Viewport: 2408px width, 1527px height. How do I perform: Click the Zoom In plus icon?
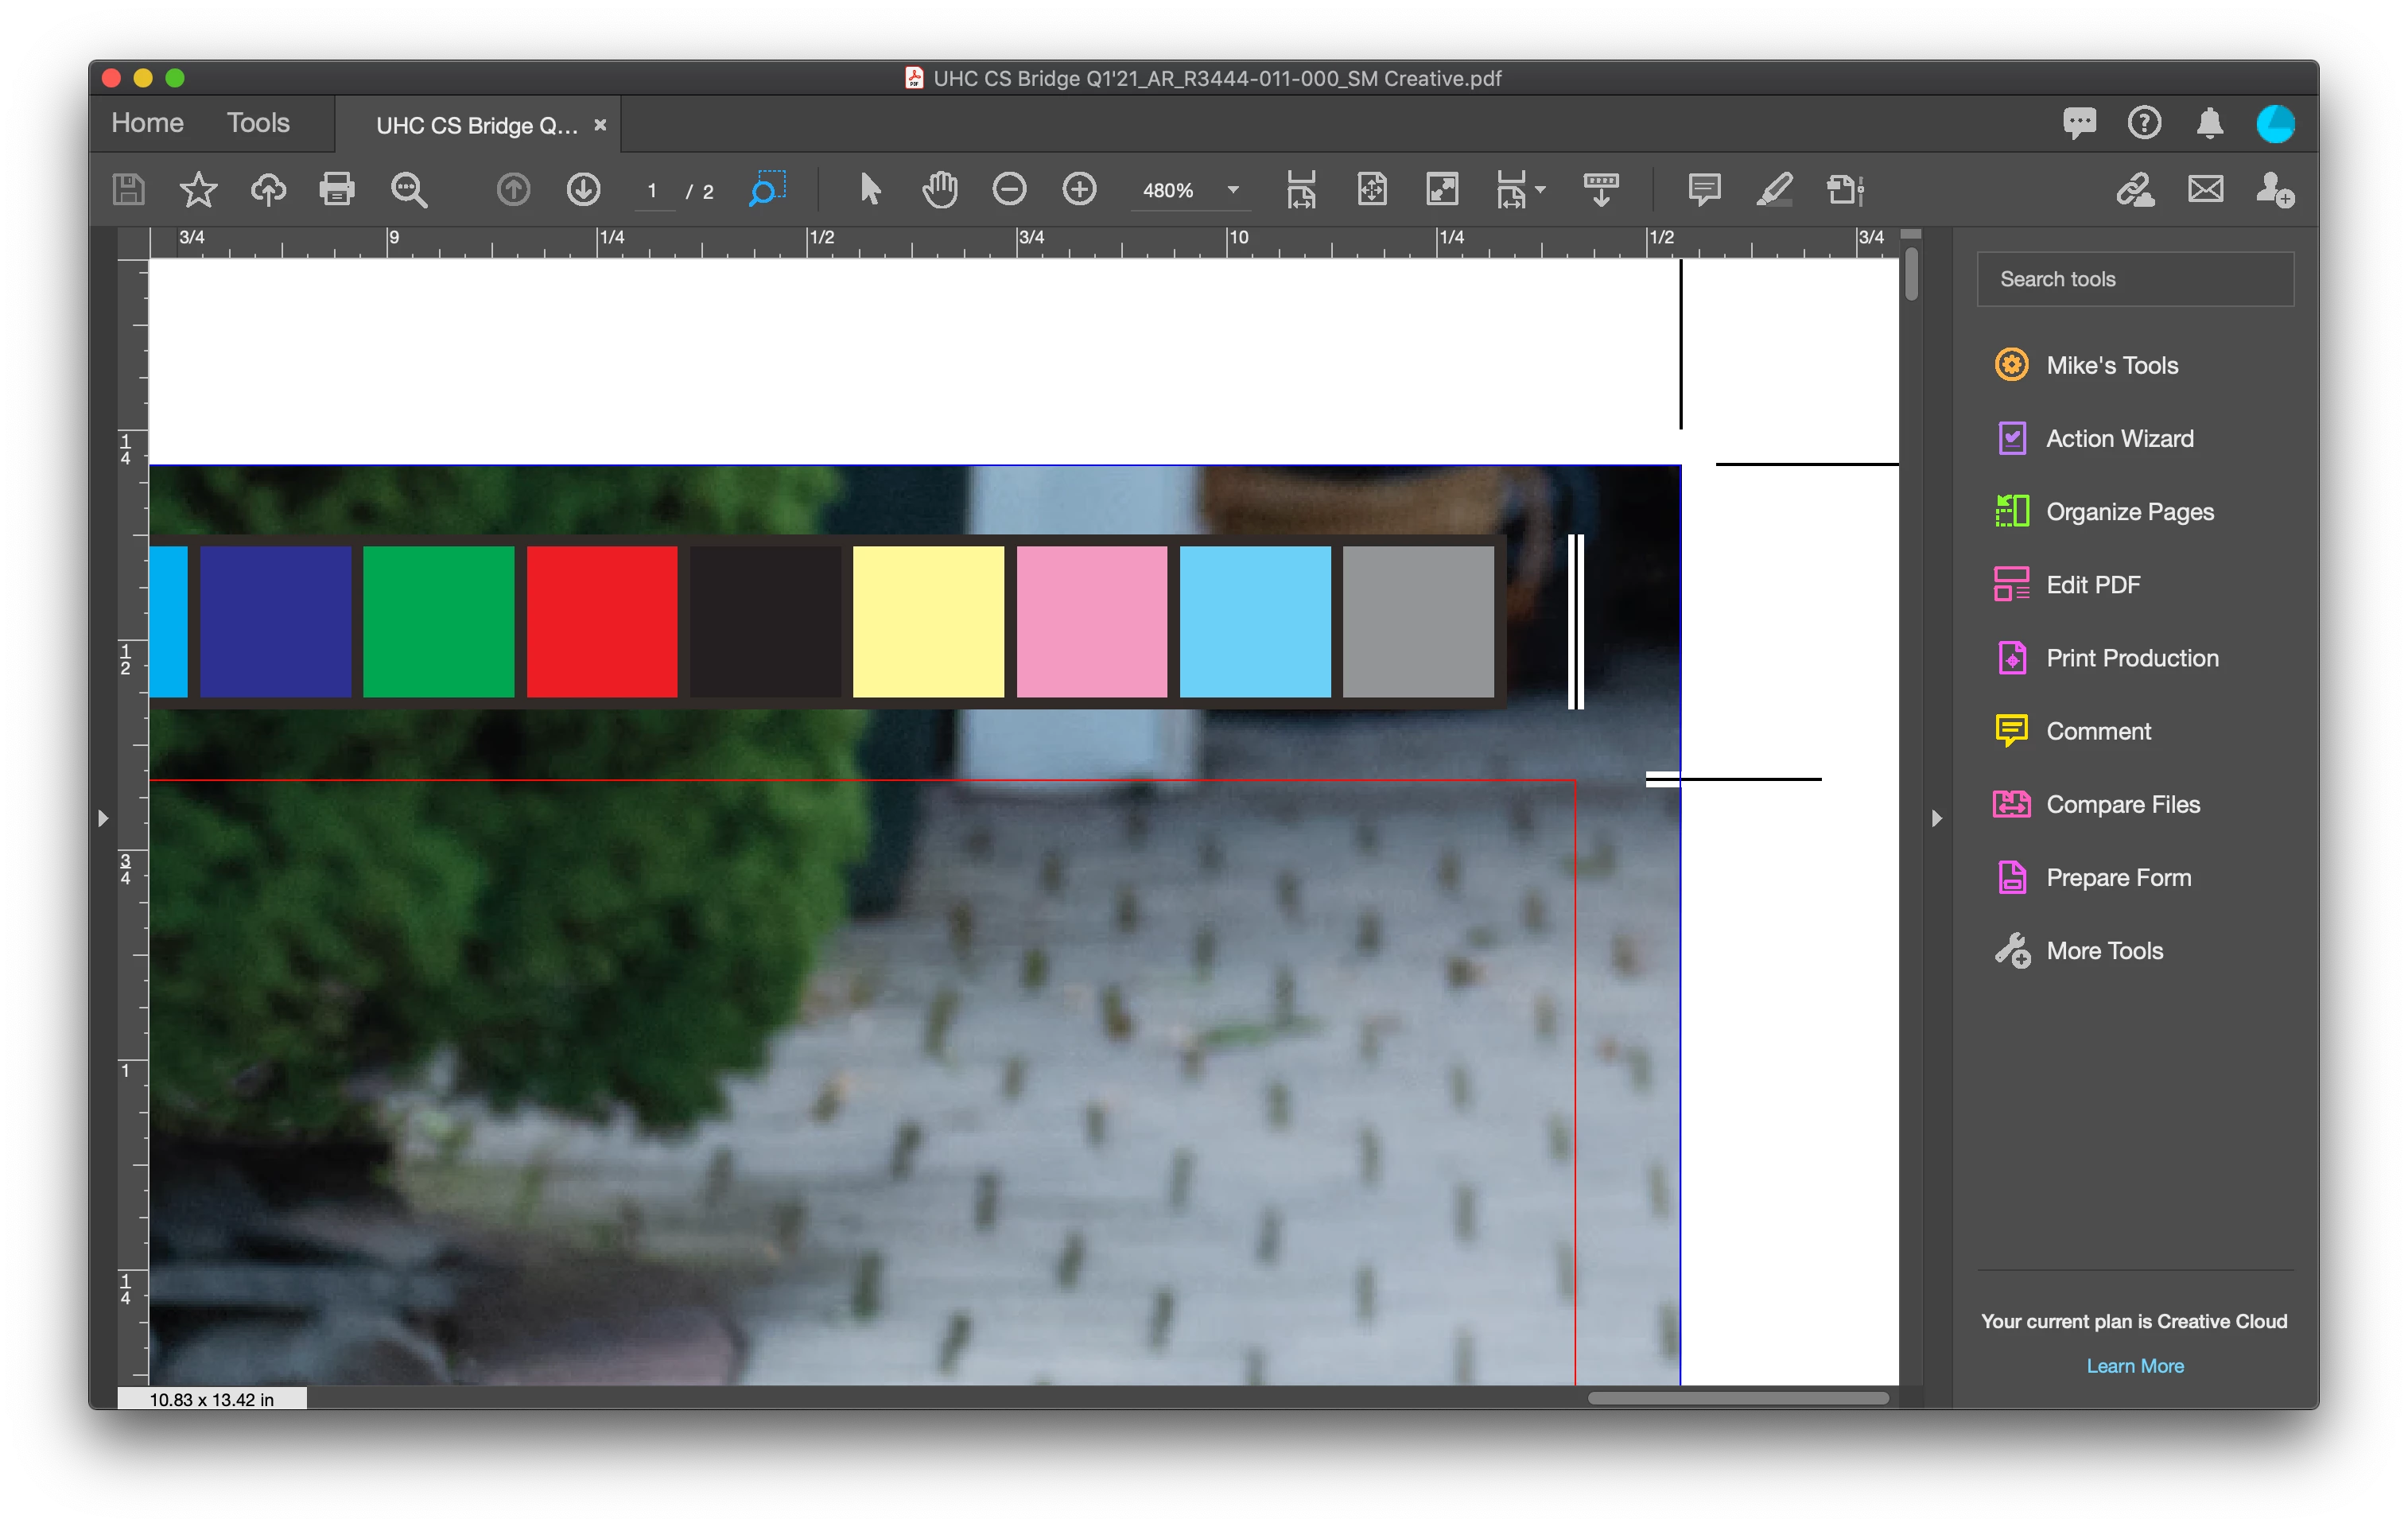[1079, 189]
